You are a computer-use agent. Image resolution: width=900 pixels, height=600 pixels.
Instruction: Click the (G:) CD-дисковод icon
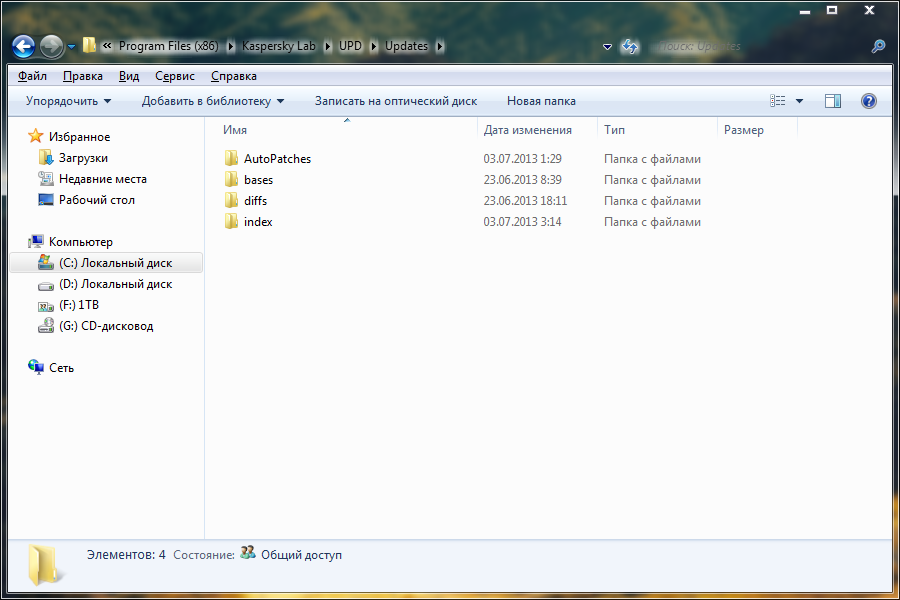point(46,326)
